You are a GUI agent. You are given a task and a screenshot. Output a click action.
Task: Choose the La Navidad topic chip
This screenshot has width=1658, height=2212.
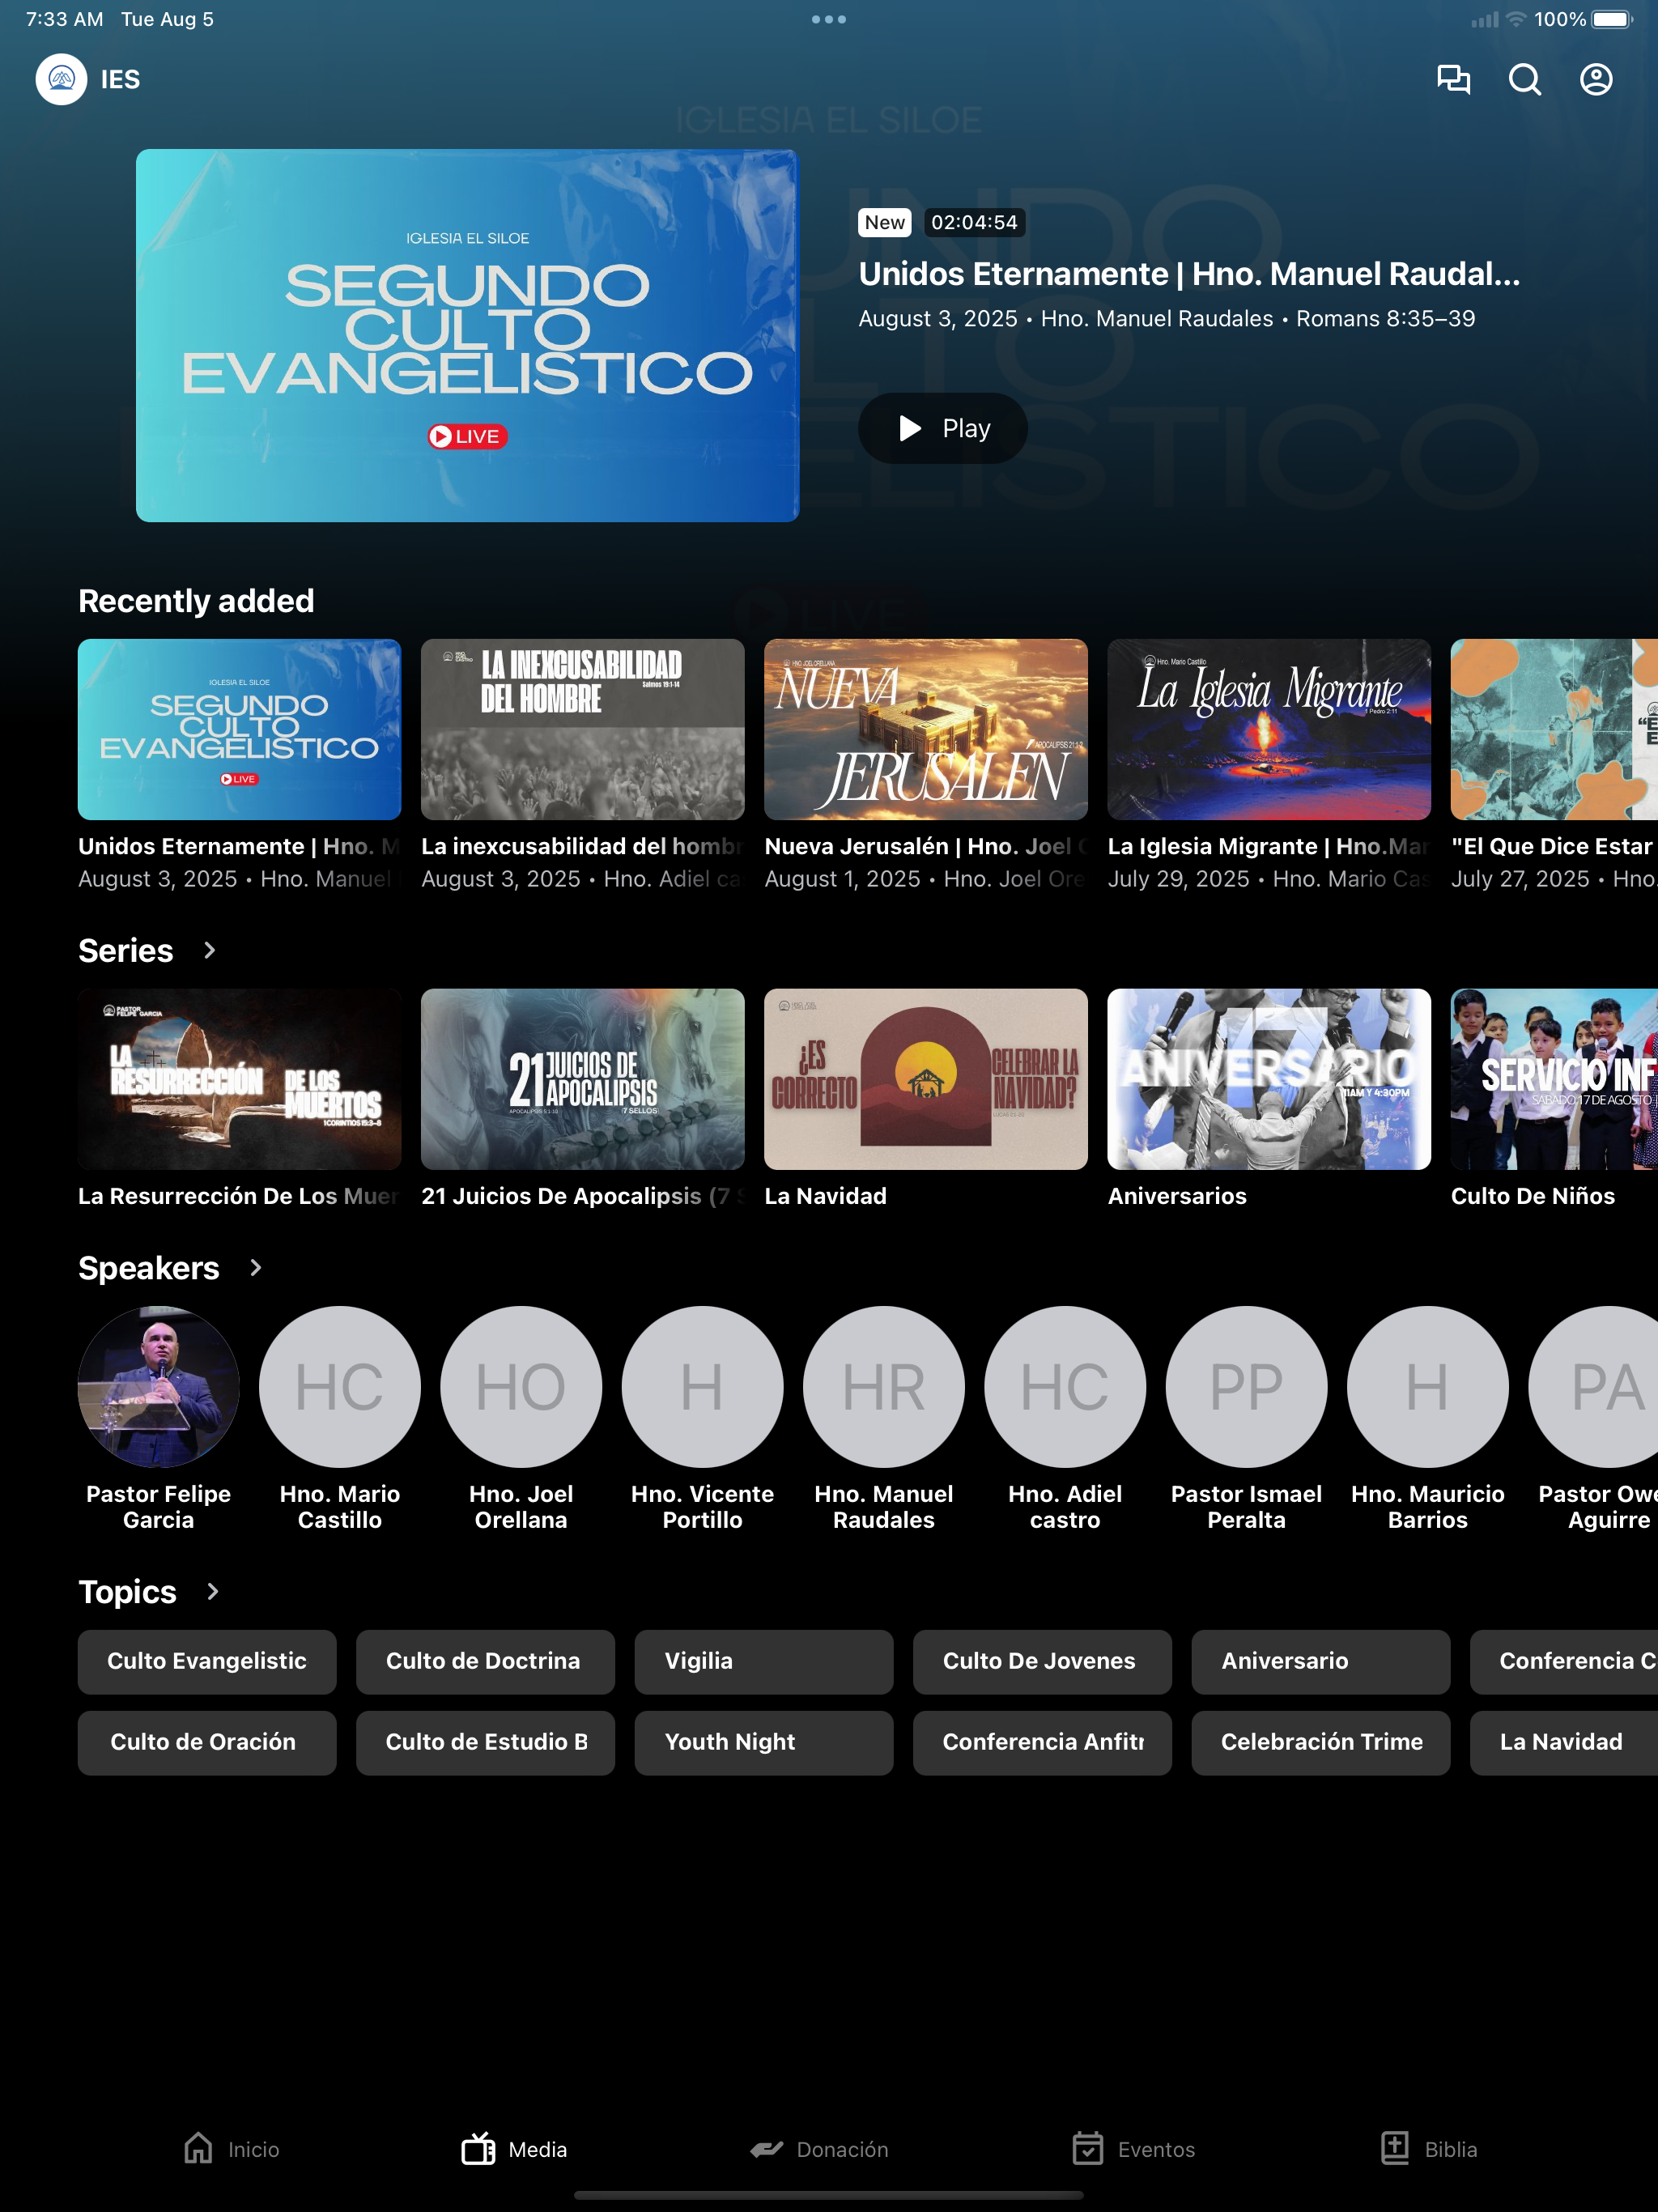click(1564, 1742)
